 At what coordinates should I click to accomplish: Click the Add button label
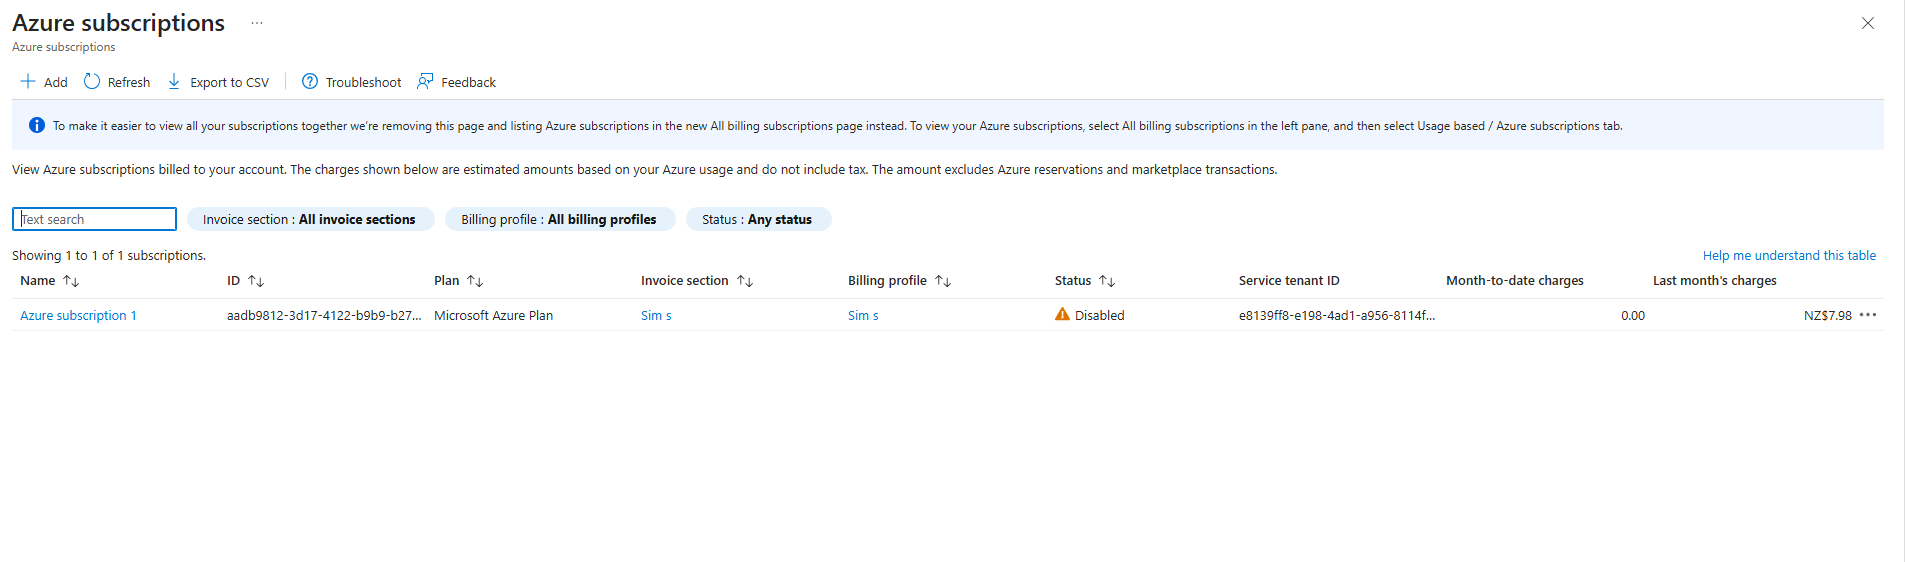pyautogui.click(x=56, y=82)
